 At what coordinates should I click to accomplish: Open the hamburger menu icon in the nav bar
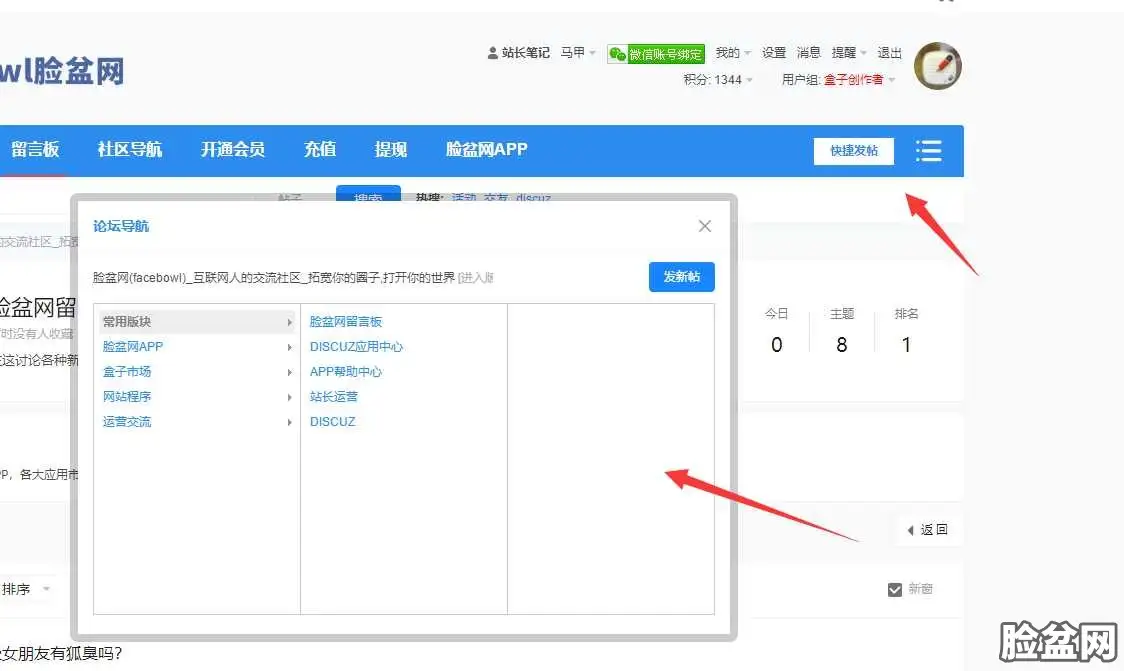click(x=928, y=151)
